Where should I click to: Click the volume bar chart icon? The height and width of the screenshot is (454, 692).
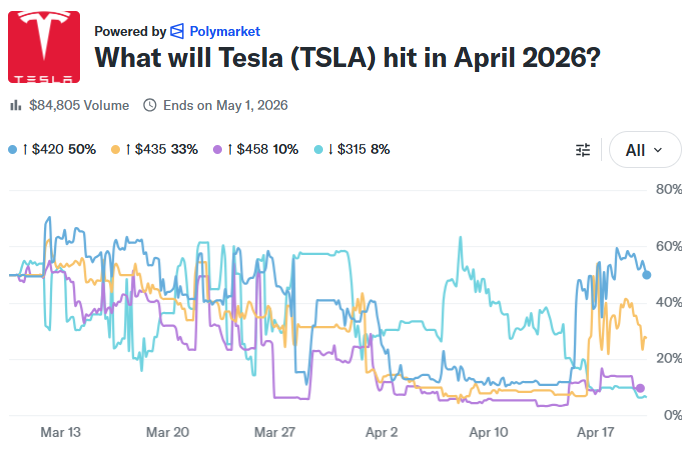15,104
